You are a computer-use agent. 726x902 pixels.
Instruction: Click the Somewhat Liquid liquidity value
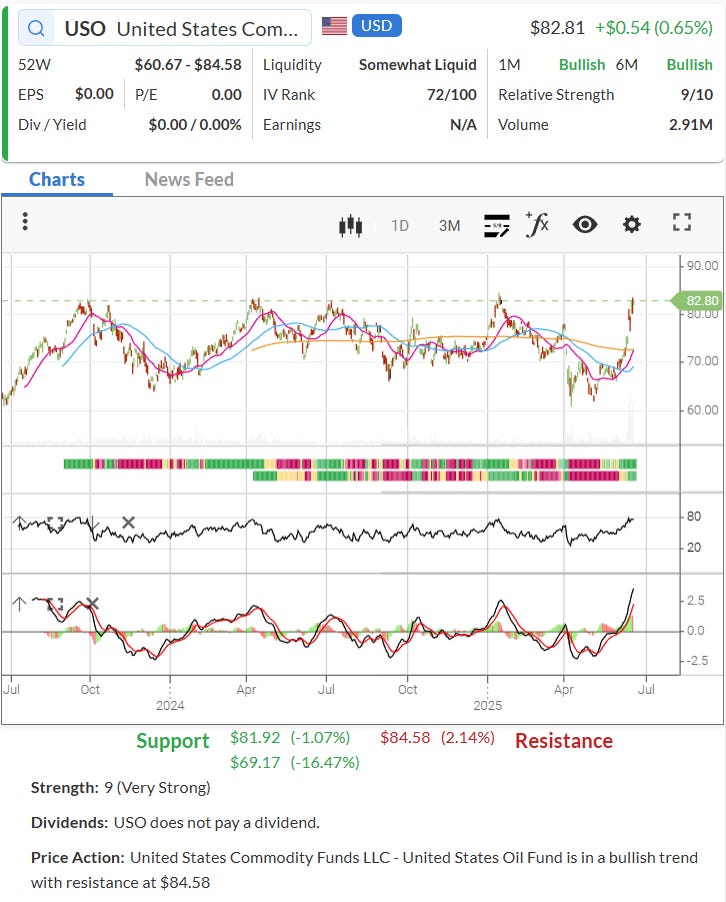click(418, 65)
